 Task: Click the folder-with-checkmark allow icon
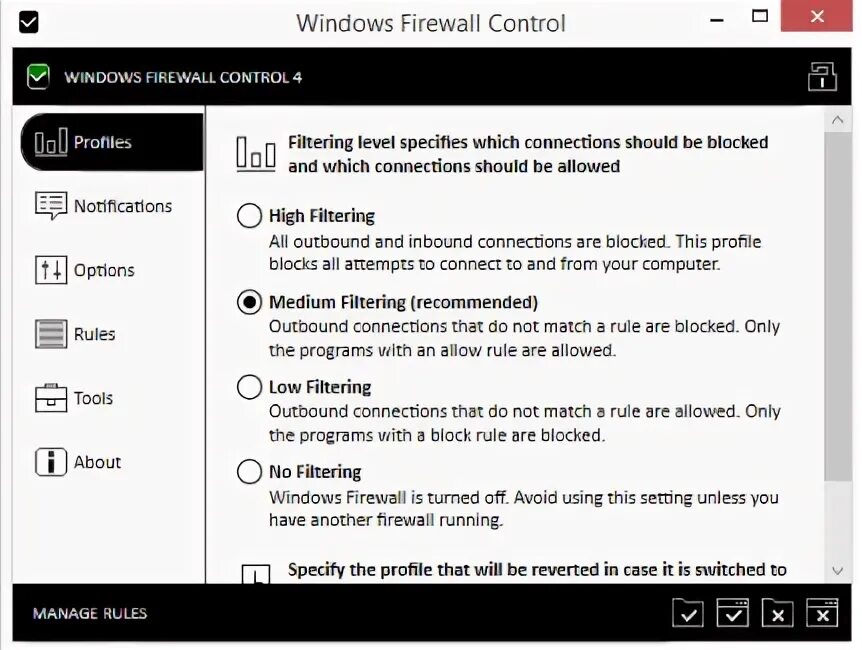(x=688, y=612)
